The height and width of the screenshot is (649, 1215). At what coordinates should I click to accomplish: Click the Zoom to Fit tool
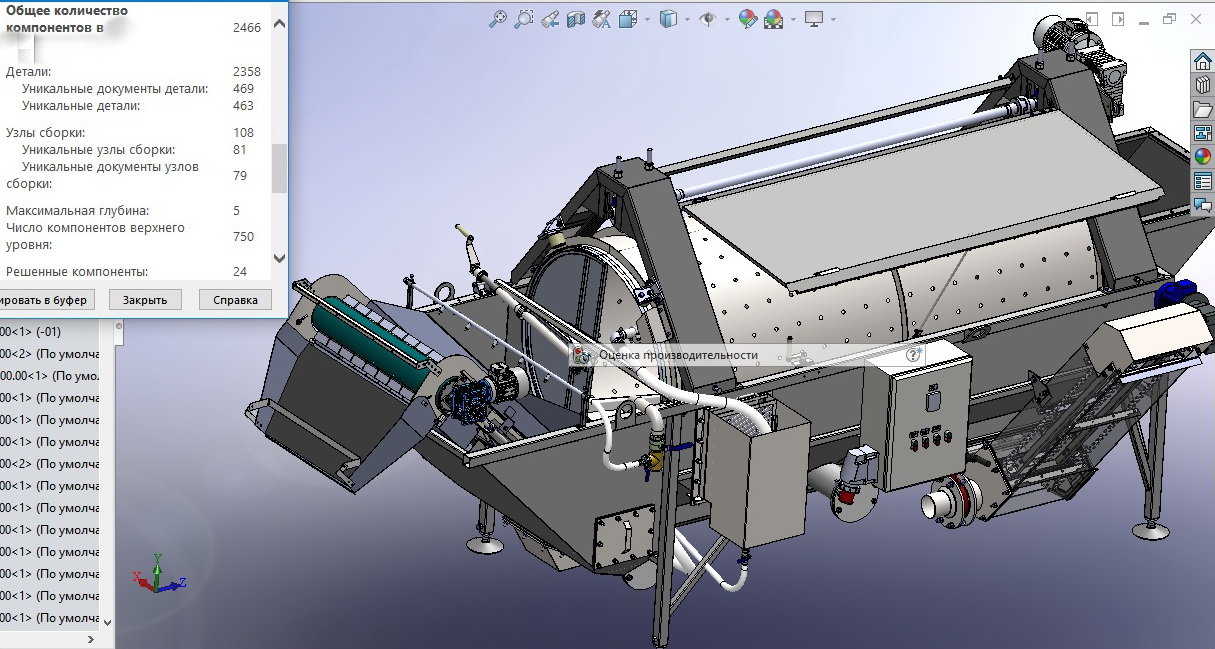pyautogui.click(x=497, y=19)
